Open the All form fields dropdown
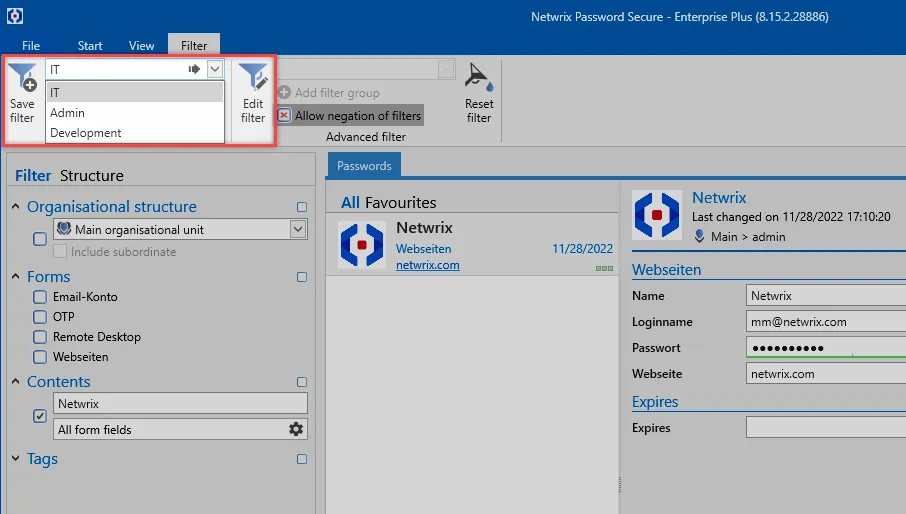The height and width of the screenshot is (514, 906). tap(180, 429)
